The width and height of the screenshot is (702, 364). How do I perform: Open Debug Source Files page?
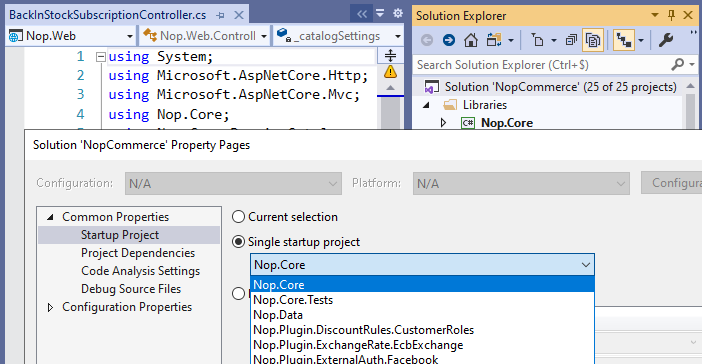pyautogui.click(x=131, y=289)
